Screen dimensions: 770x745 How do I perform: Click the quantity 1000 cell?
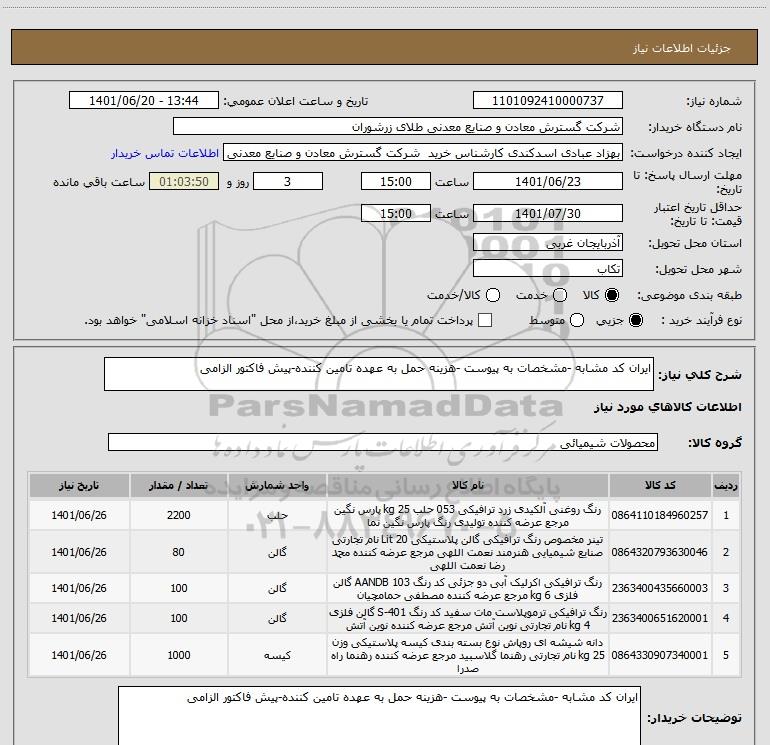(x=179, y=655)
